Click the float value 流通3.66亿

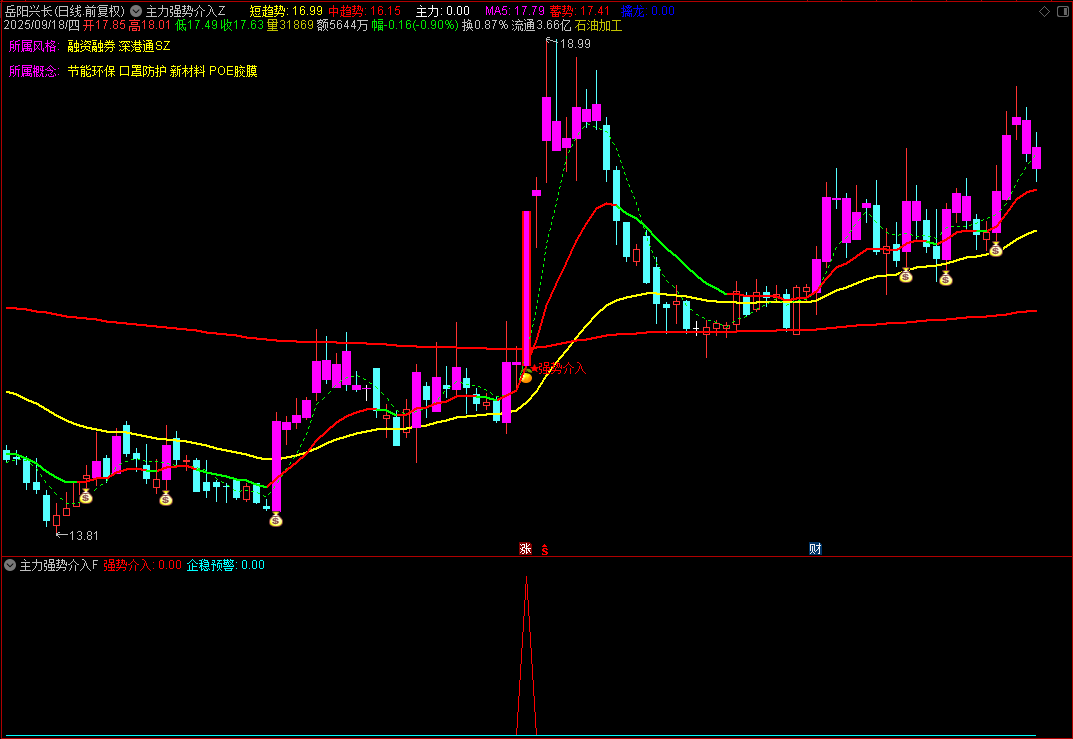tap(541, 25)
